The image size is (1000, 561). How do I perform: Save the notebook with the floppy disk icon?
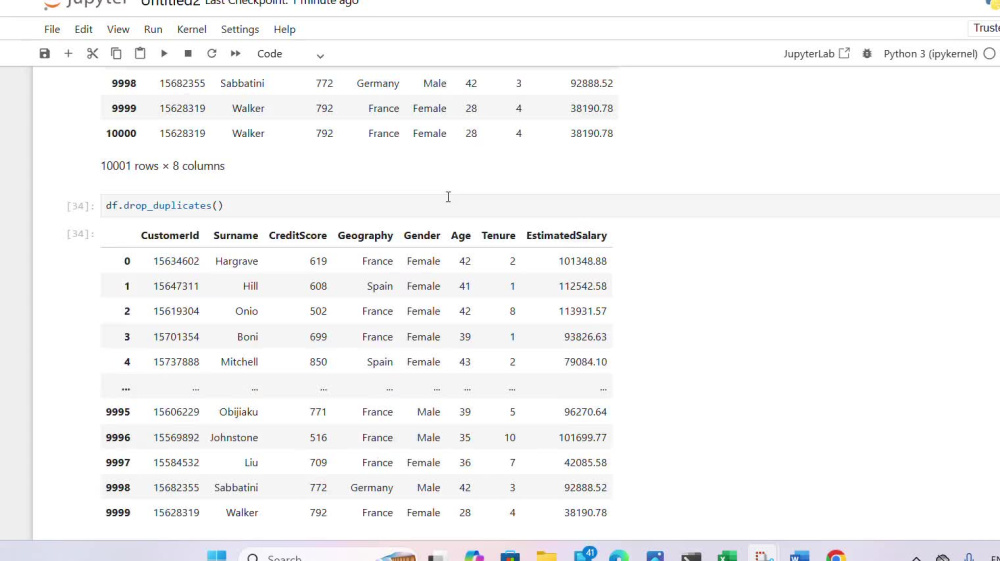point(44,54)
